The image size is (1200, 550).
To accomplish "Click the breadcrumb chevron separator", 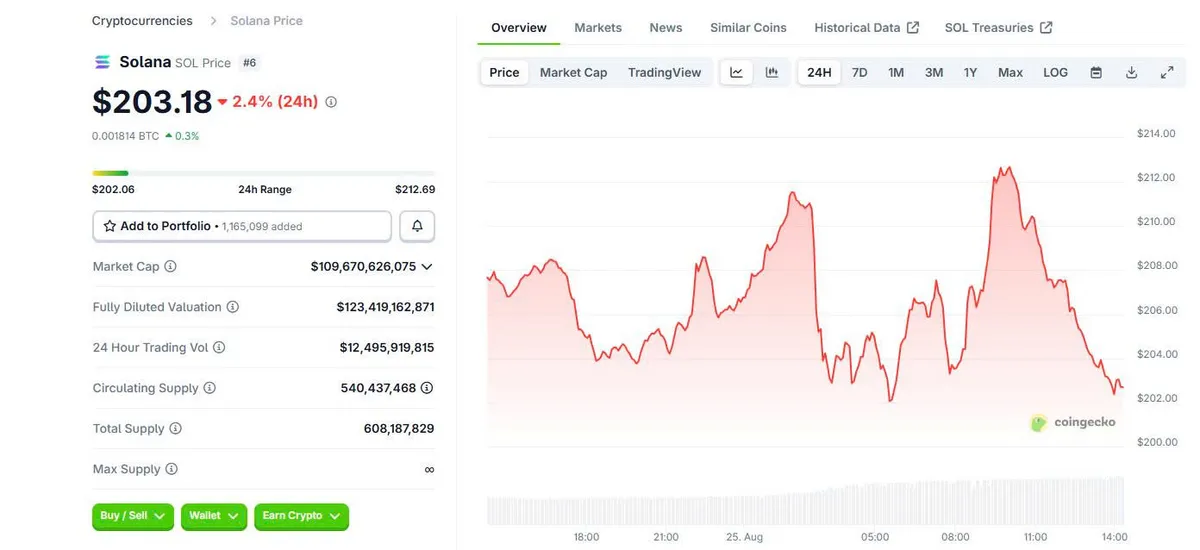I will [x=215, y=20].
